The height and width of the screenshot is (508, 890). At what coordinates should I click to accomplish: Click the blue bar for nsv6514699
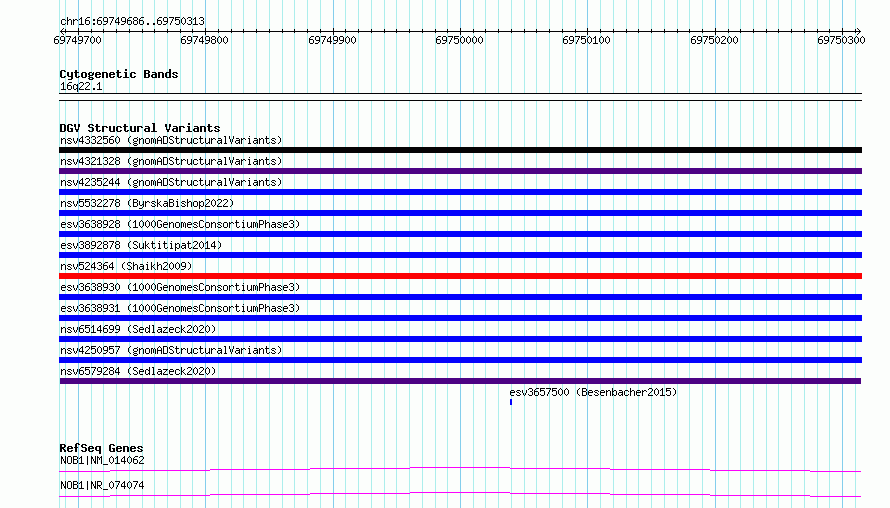pyautogui.click(x=460, y=339)
